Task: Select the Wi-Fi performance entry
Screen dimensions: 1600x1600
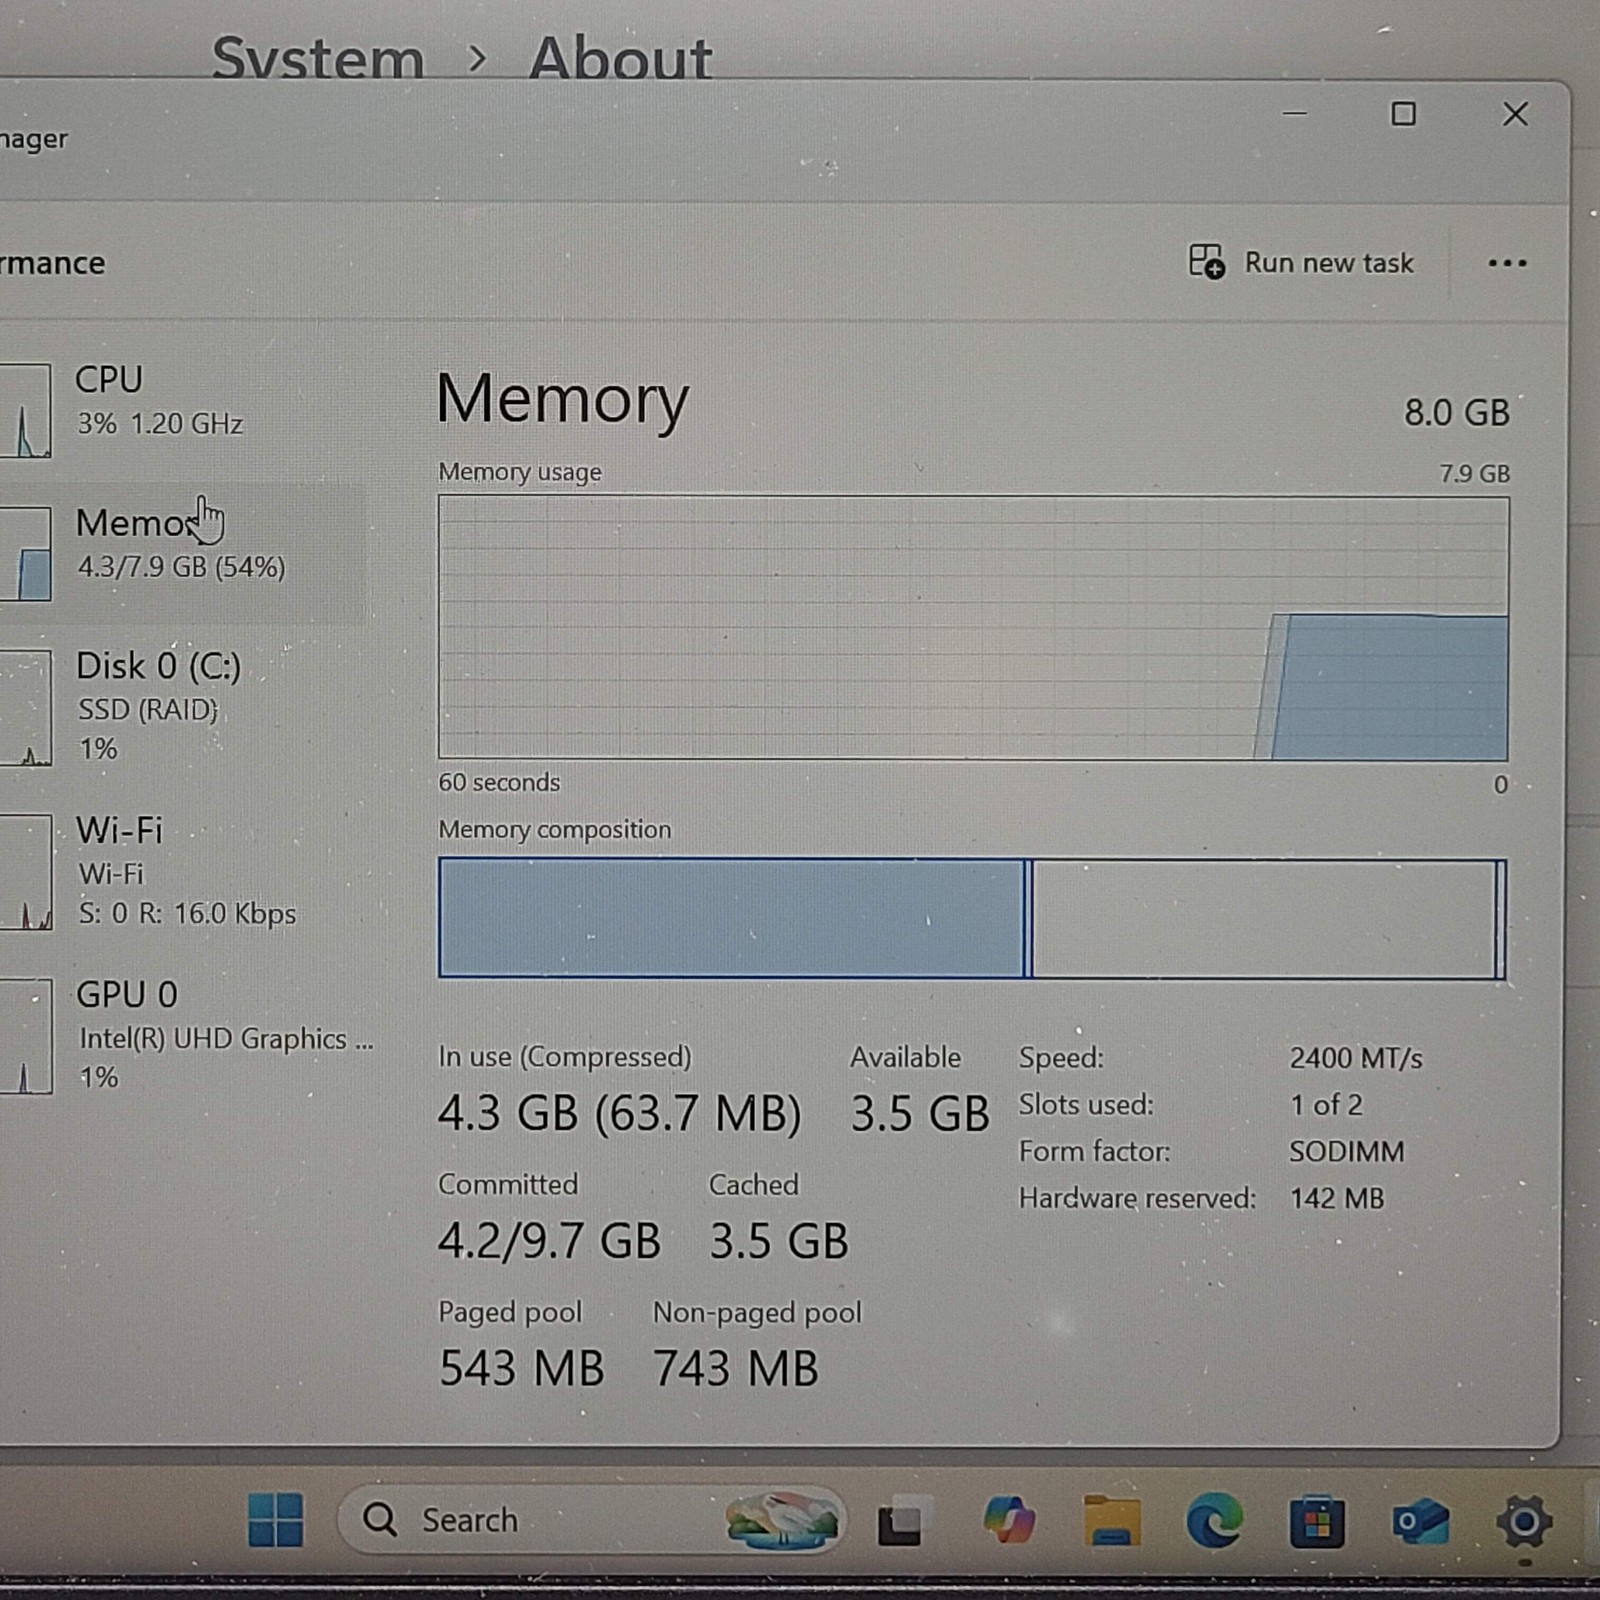Action: tap(182, 871)
